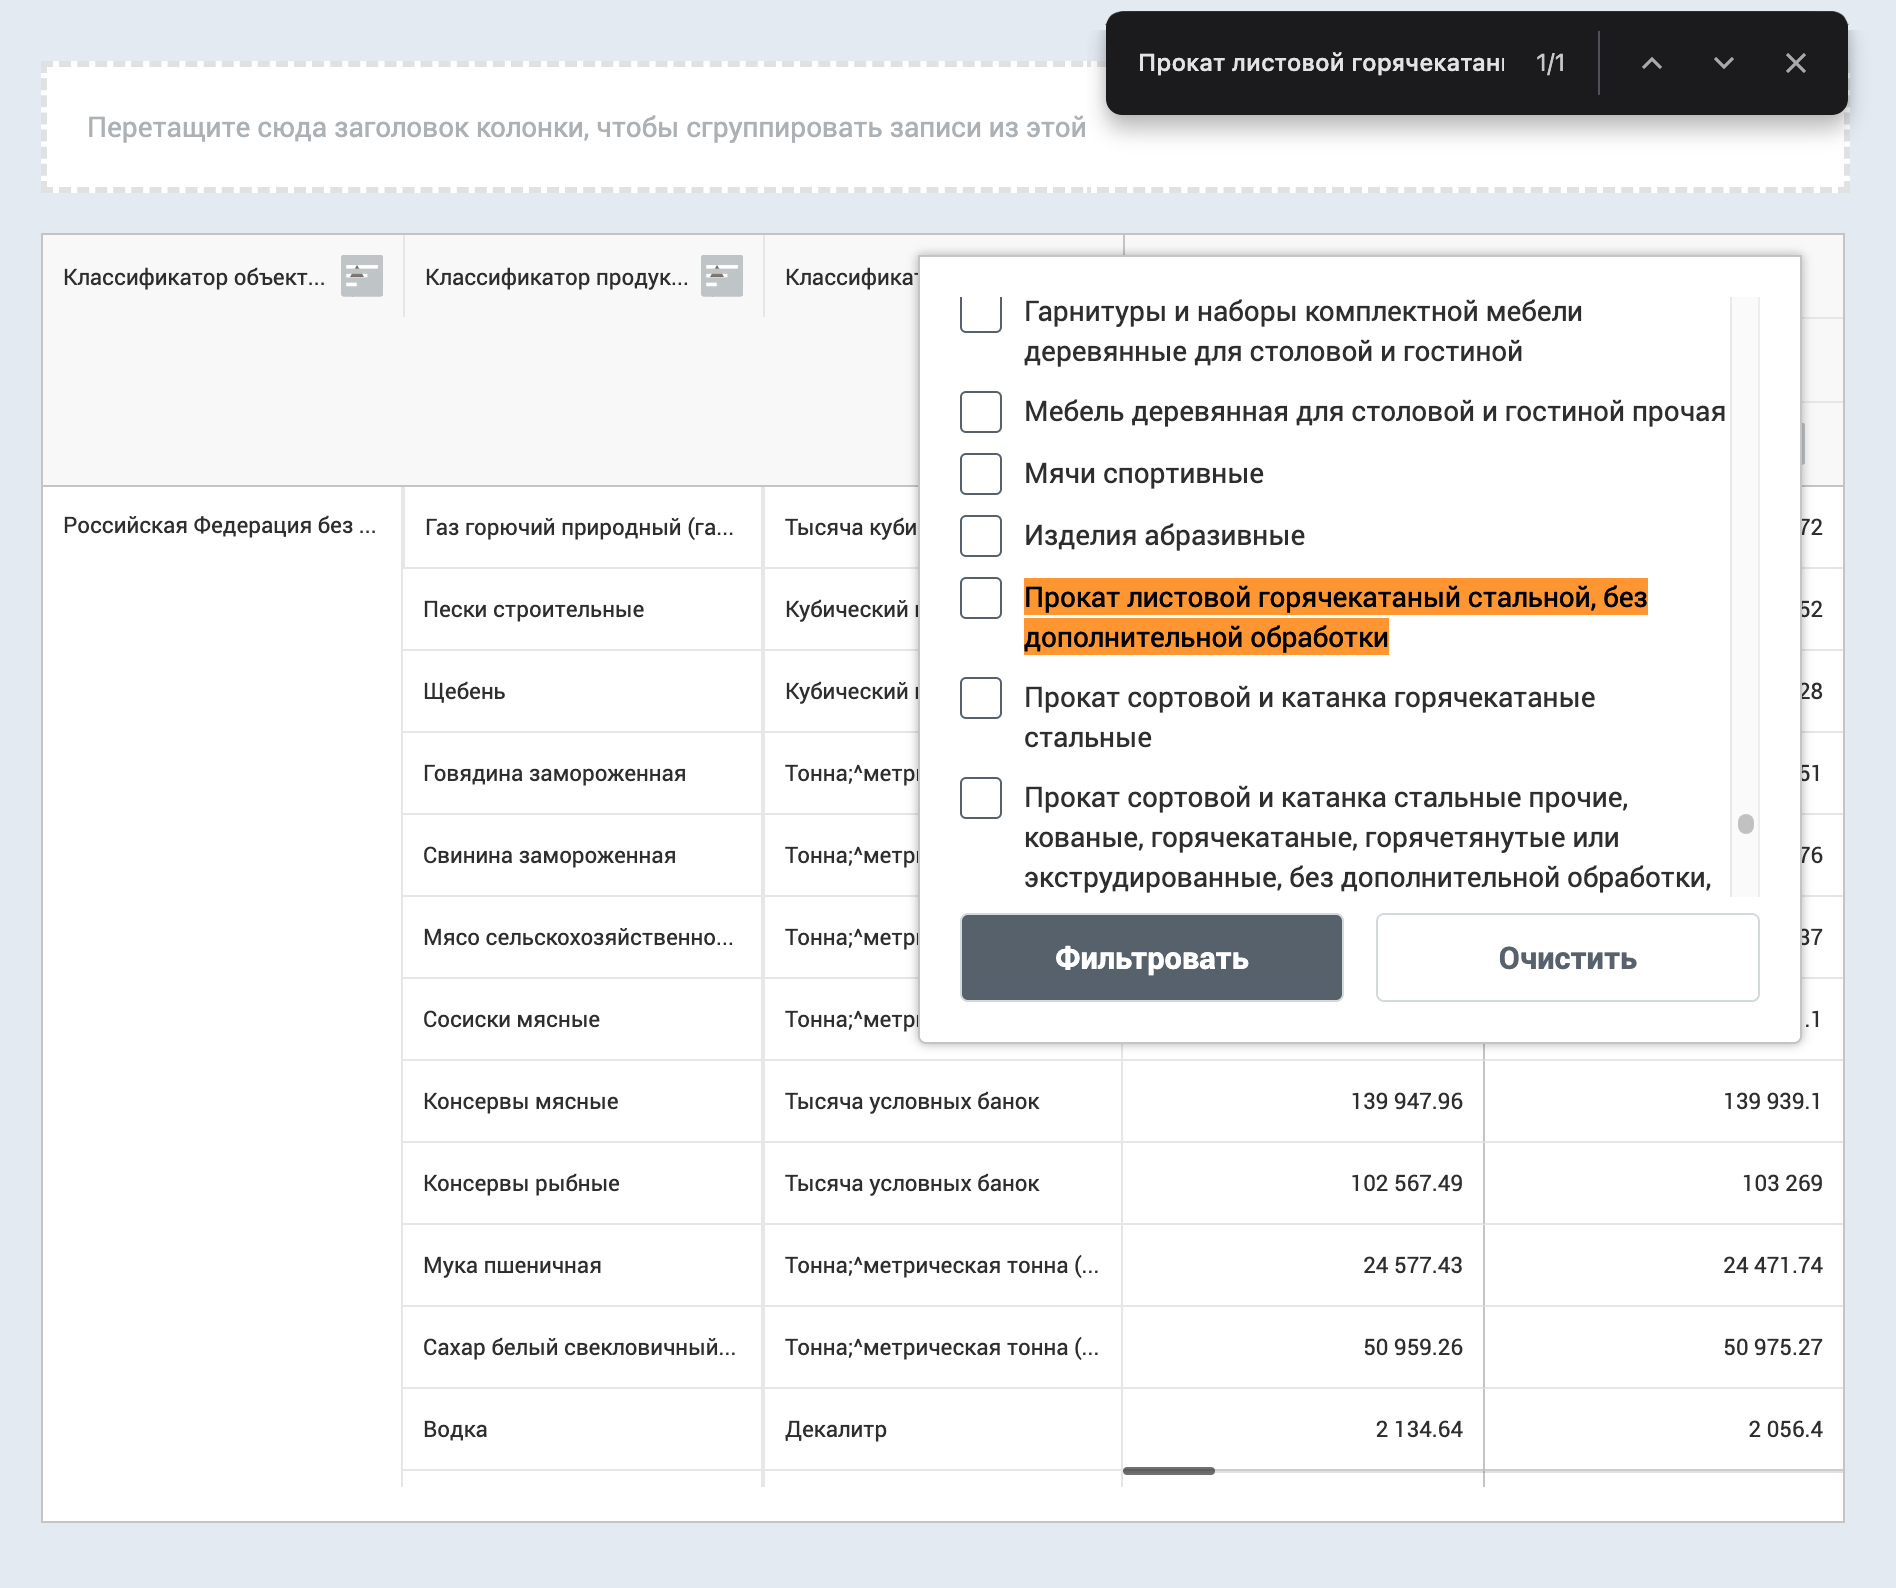Check the Мячи спортивные checkbox

(x=980, y=474)
